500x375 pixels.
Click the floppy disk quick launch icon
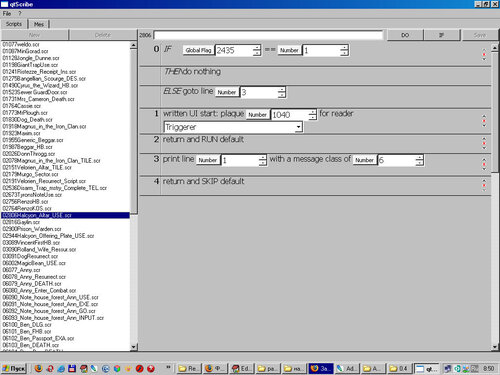pos(72,368)
